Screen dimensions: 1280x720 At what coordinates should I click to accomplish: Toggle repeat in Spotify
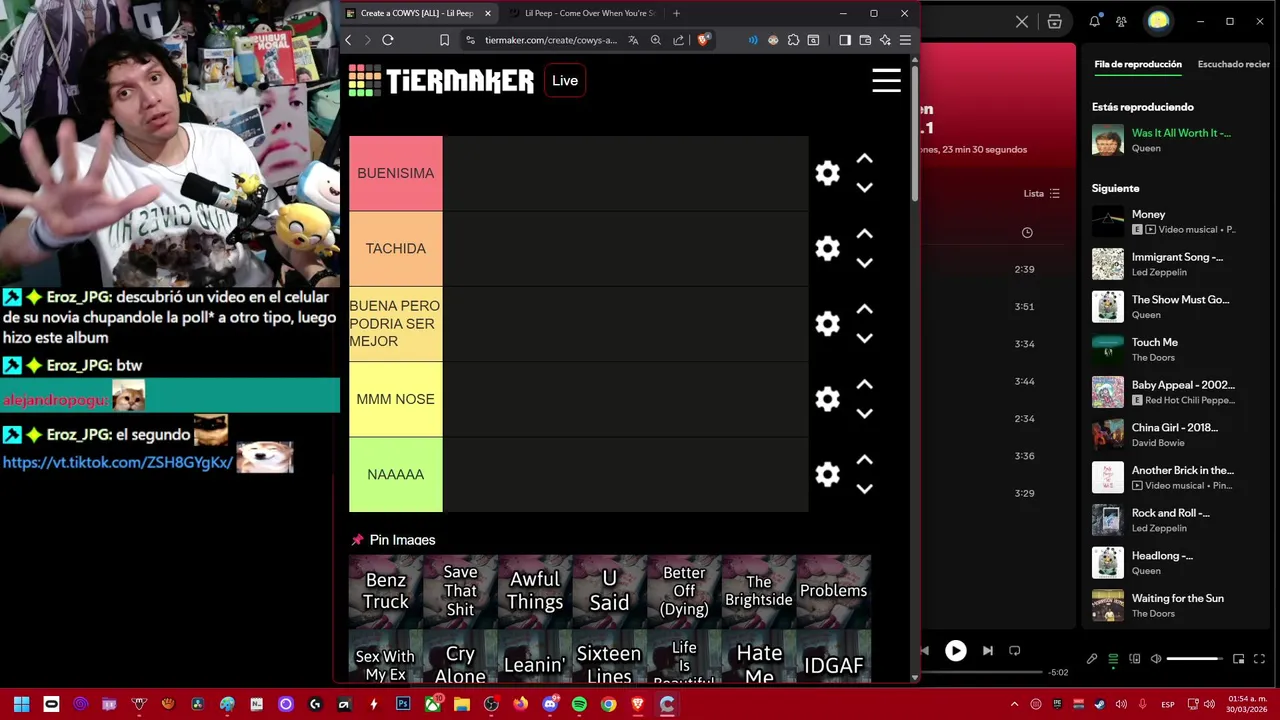1014,650
